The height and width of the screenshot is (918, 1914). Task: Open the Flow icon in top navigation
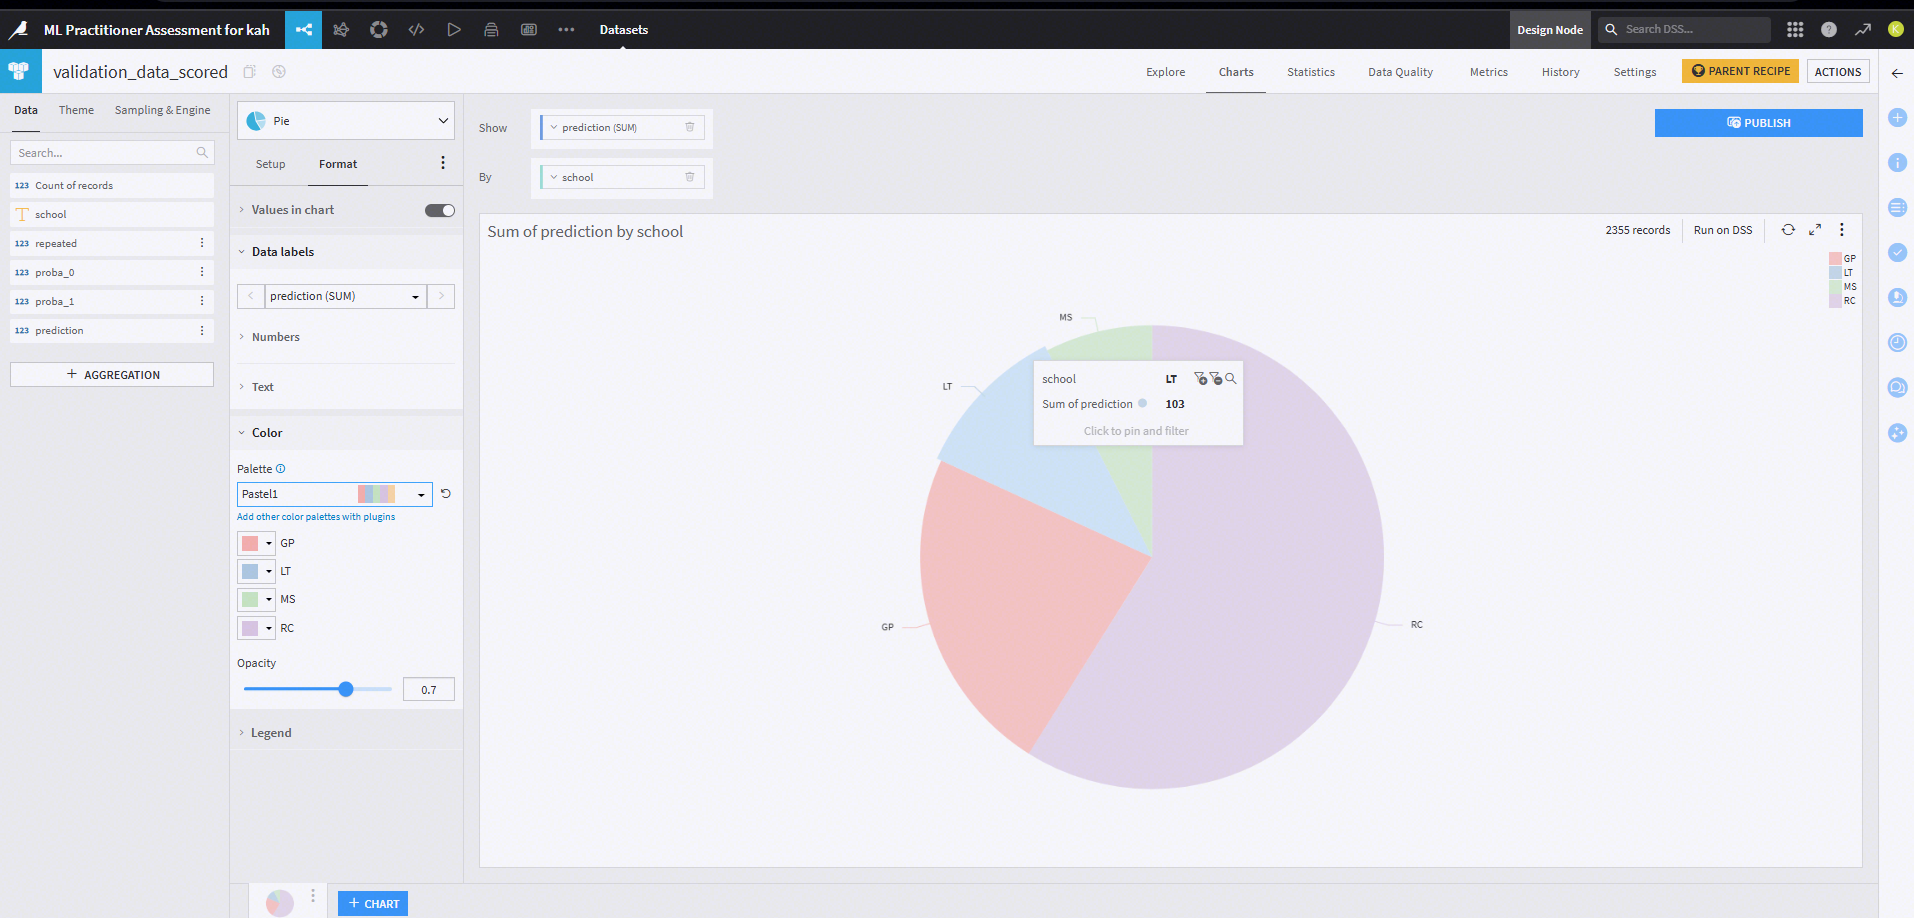point(303,30)
